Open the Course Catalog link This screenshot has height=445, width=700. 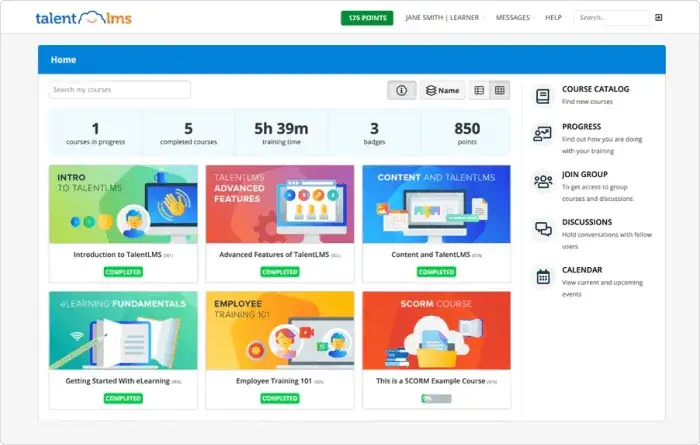point(596,89)
